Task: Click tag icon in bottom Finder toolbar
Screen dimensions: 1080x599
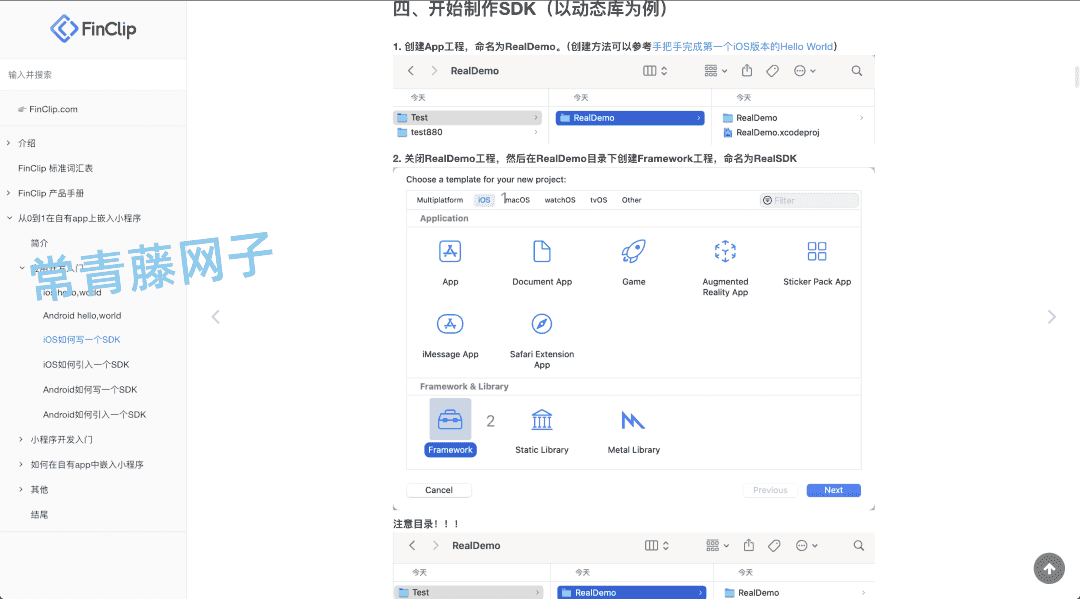Action: (x=774, y=545)
